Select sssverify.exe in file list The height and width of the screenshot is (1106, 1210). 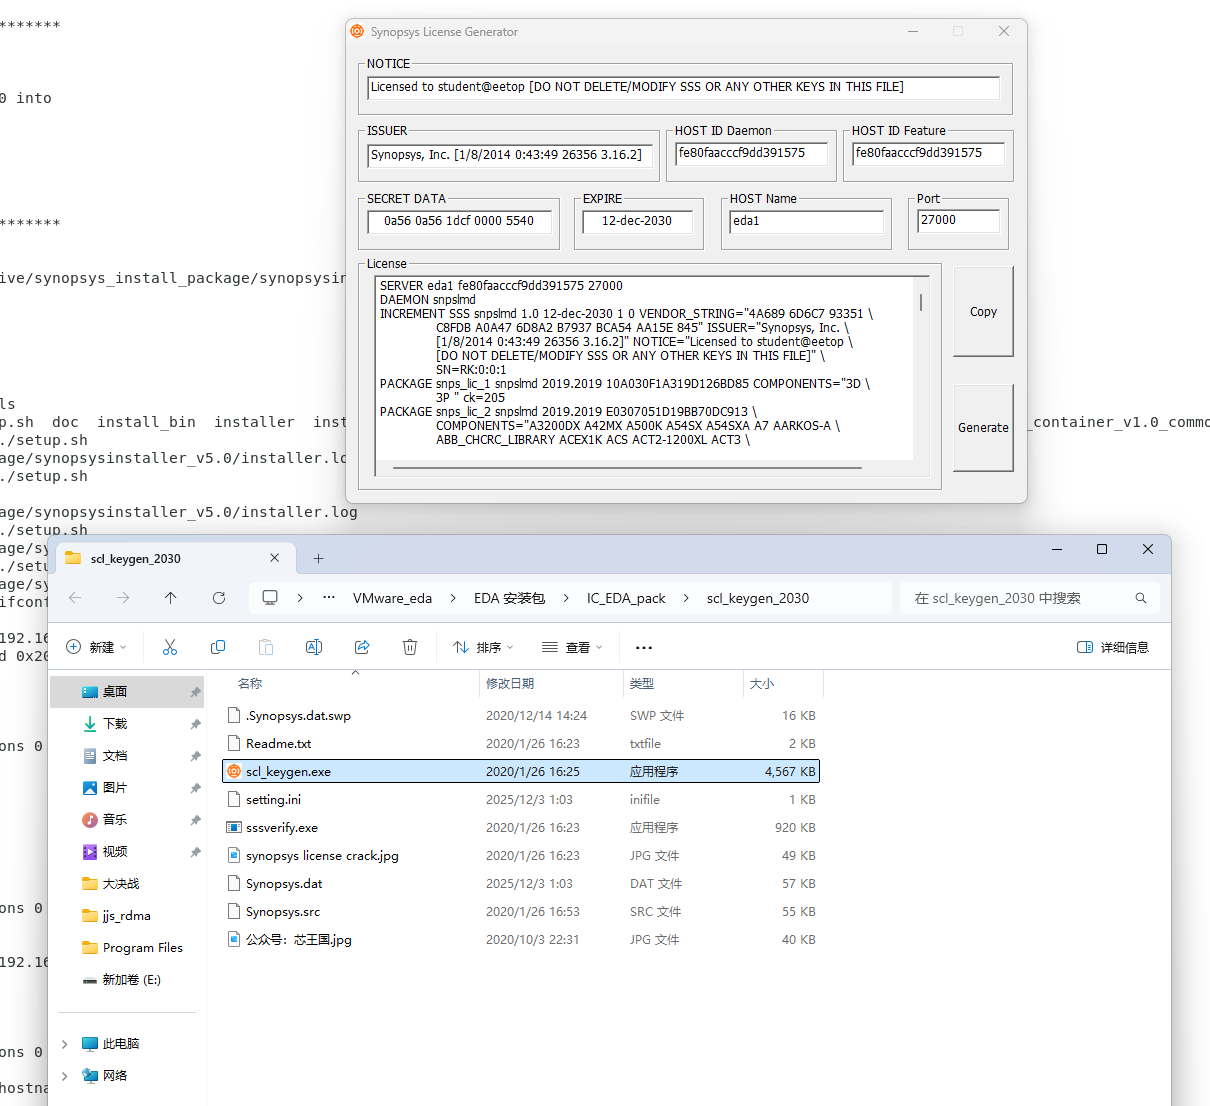tap(521, 828)
